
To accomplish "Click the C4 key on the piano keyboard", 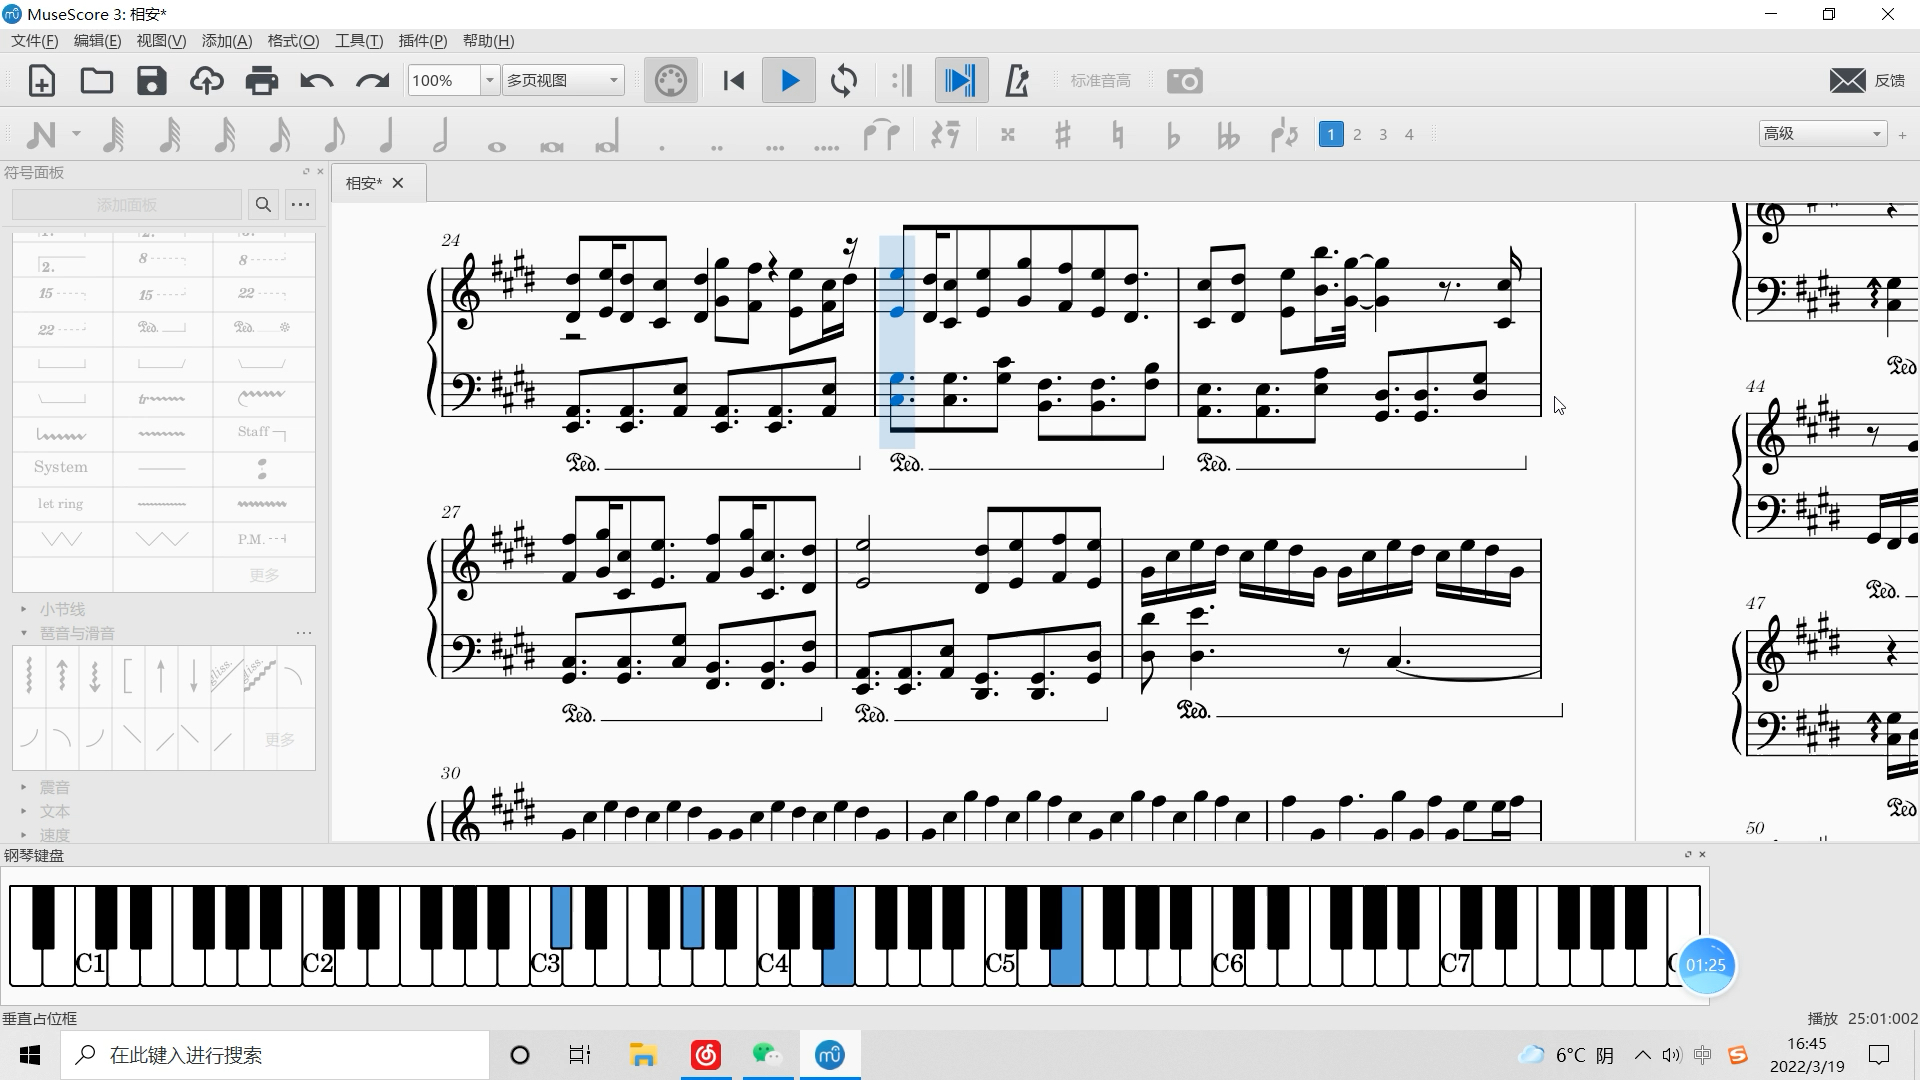I will [773, 964].
